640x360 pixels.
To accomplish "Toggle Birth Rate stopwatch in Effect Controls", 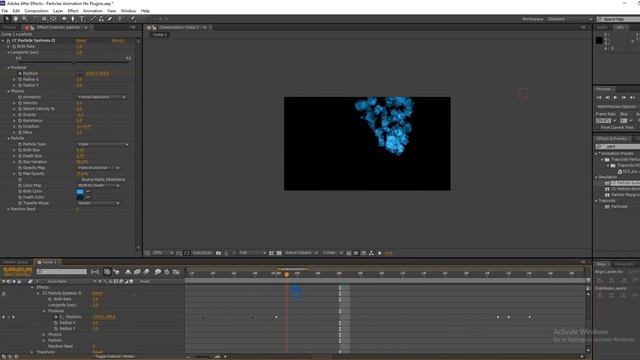I will 14,47.
